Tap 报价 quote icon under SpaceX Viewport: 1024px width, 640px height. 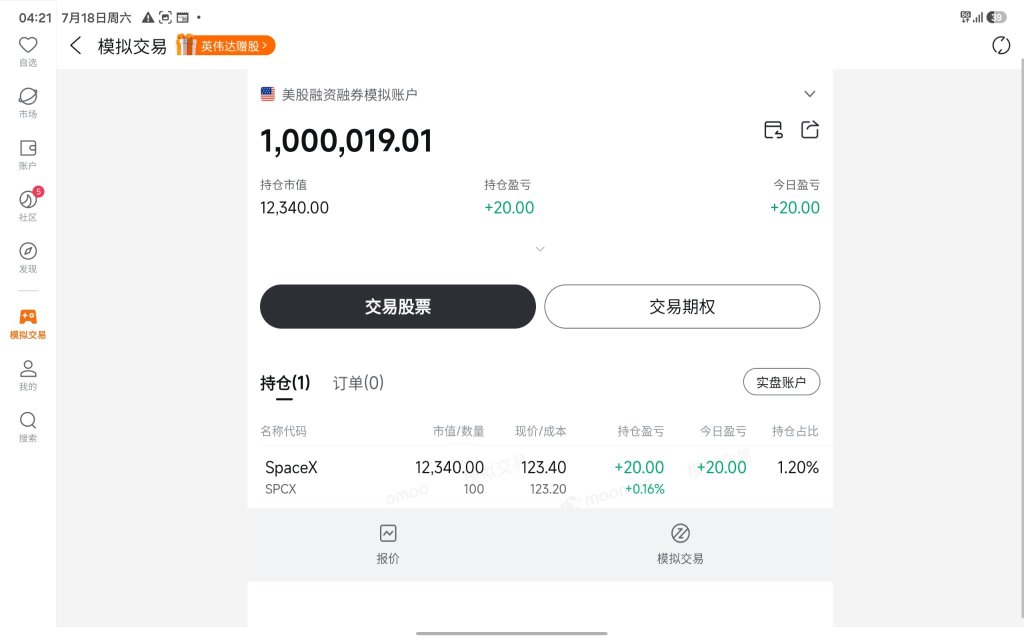(x=388, y=544)
